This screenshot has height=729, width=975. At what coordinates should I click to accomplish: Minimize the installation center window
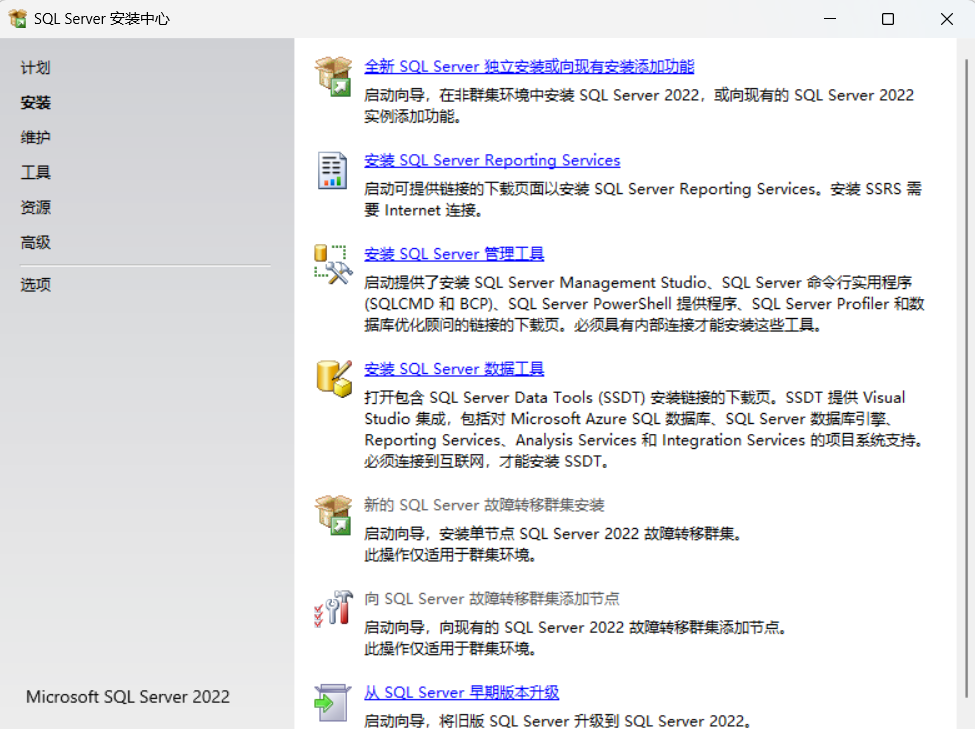coord(829,19)
